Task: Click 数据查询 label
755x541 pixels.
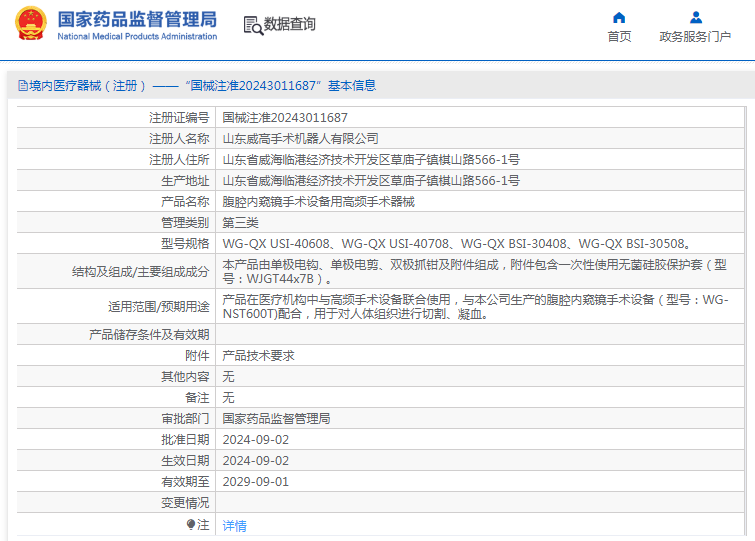Action: point(289,24)
